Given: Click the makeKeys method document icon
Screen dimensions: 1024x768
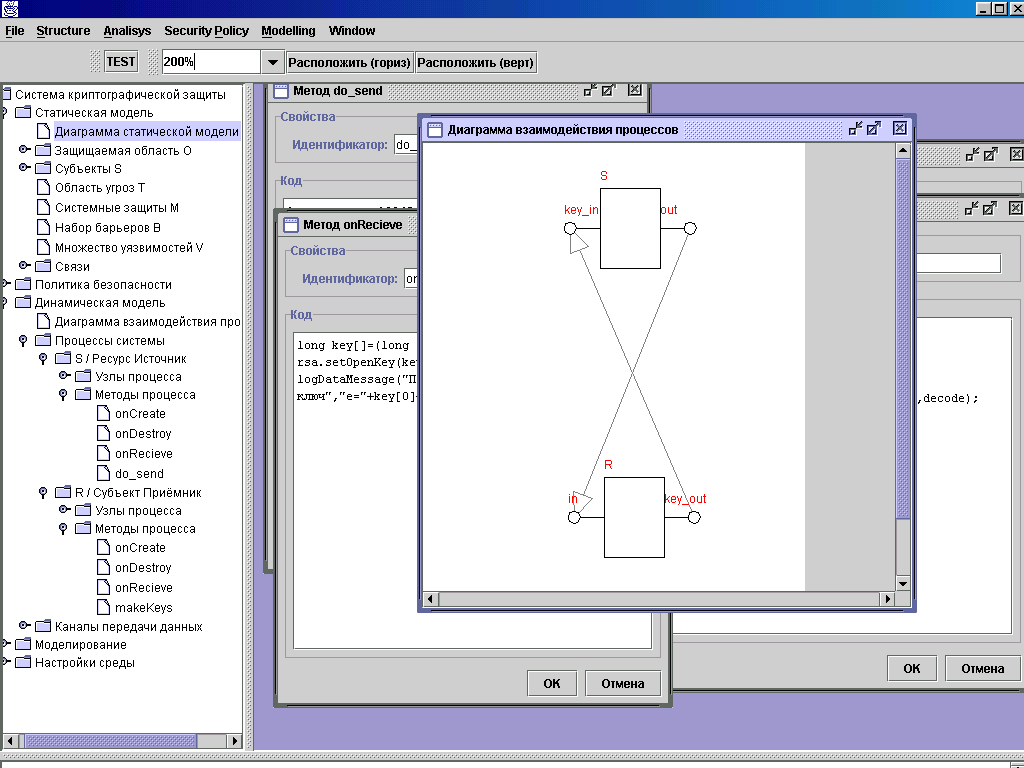Looking at the screenshot, I should tap(103, 607).
